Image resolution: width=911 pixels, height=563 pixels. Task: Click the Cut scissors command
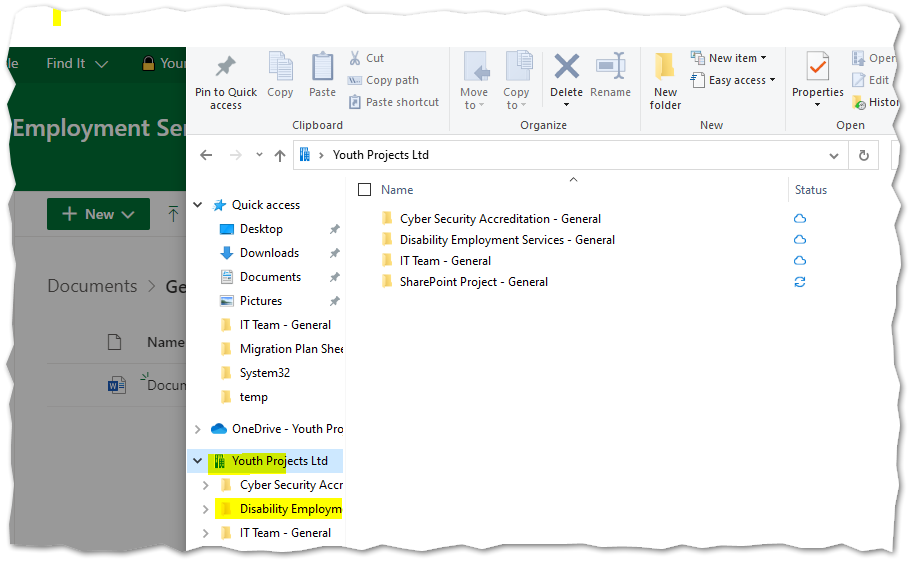click(x=366, y=58)
